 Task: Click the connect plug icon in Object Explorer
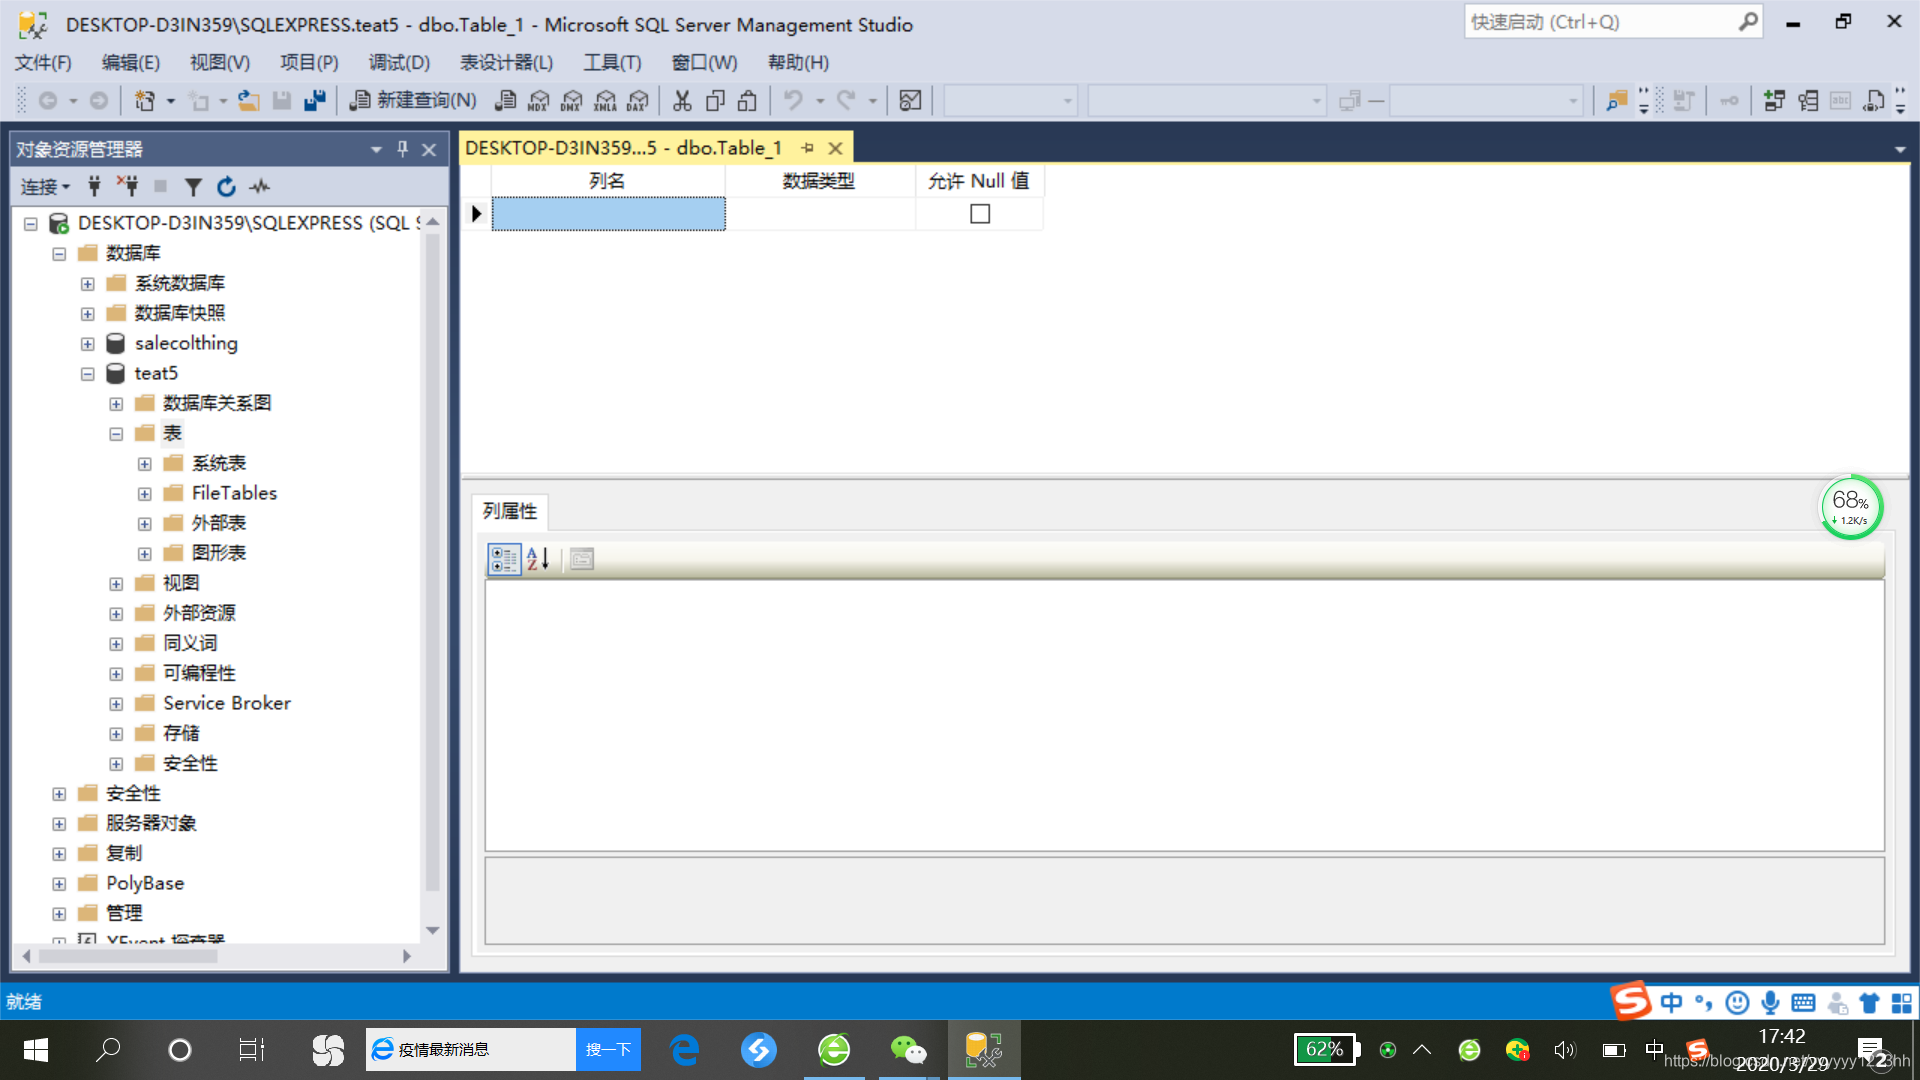94,187
